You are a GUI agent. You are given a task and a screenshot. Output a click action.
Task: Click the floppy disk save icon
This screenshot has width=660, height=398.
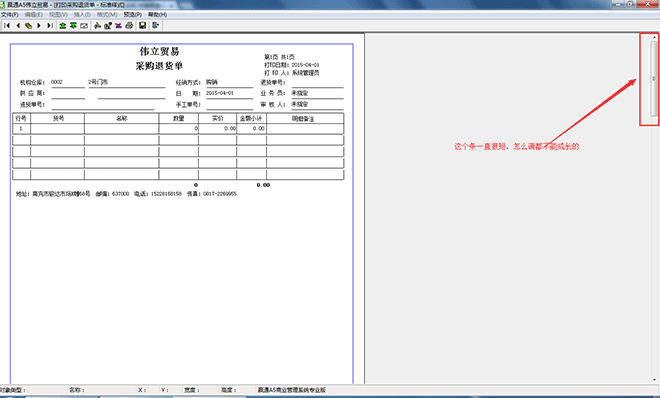pos(143,26)
